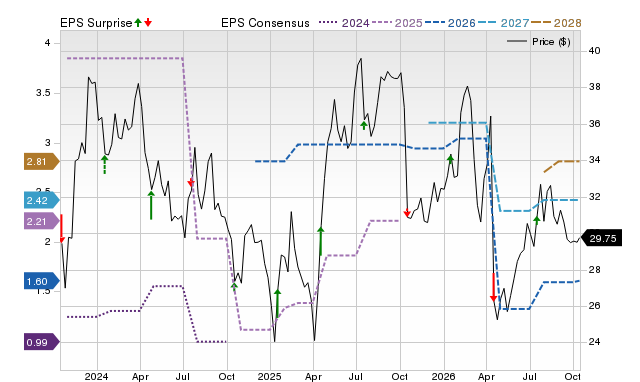Click the 2024 EPS consensus legend entry
The height and width of the screenshot is (382, 640).
pos(344,23)
